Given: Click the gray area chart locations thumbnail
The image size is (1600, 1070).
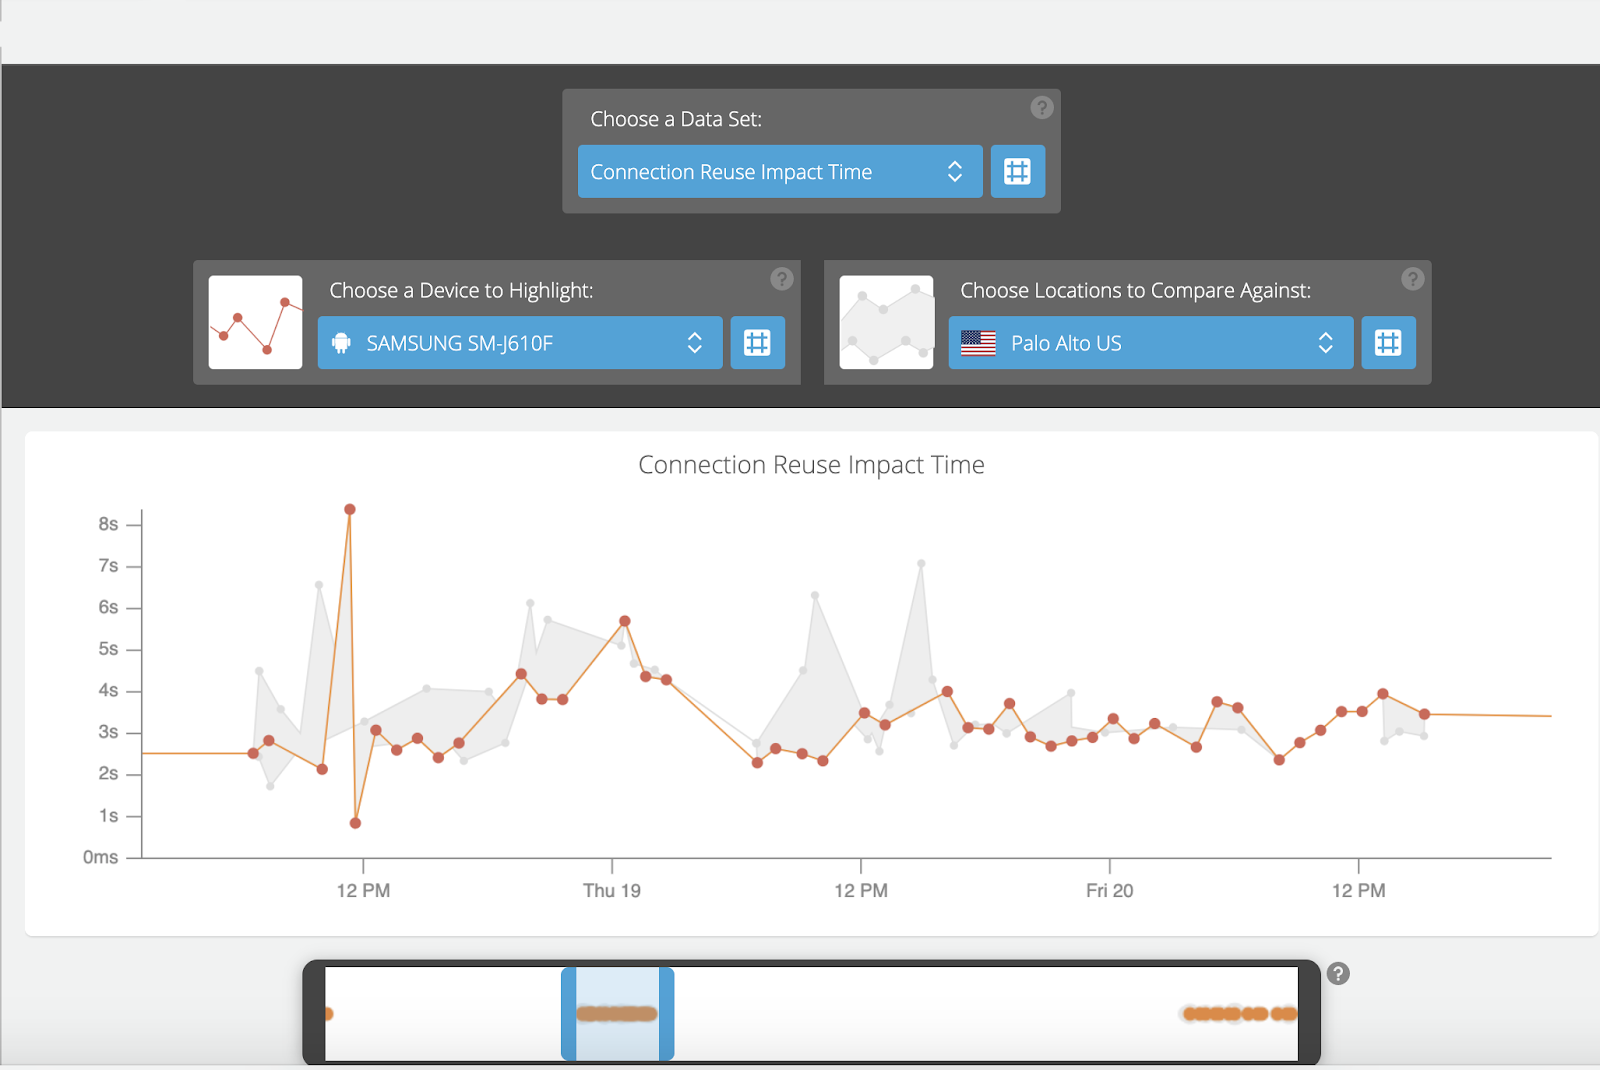Looking at the screenshot, I should tap(886, 322).
